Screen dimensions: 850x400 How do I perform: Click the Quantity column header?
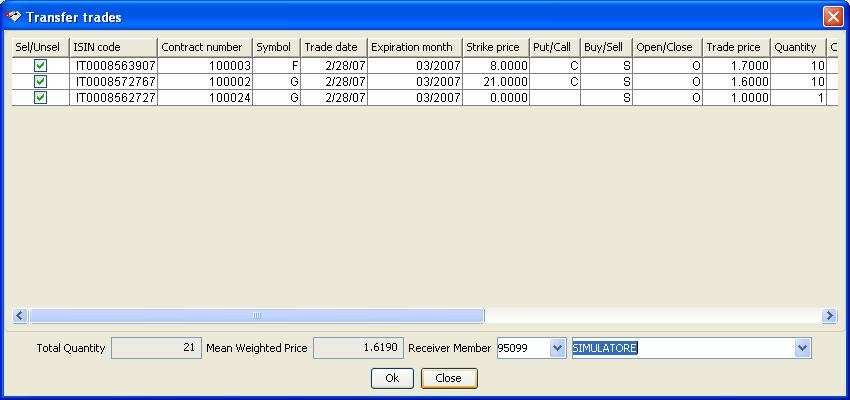tap(799, 47)
